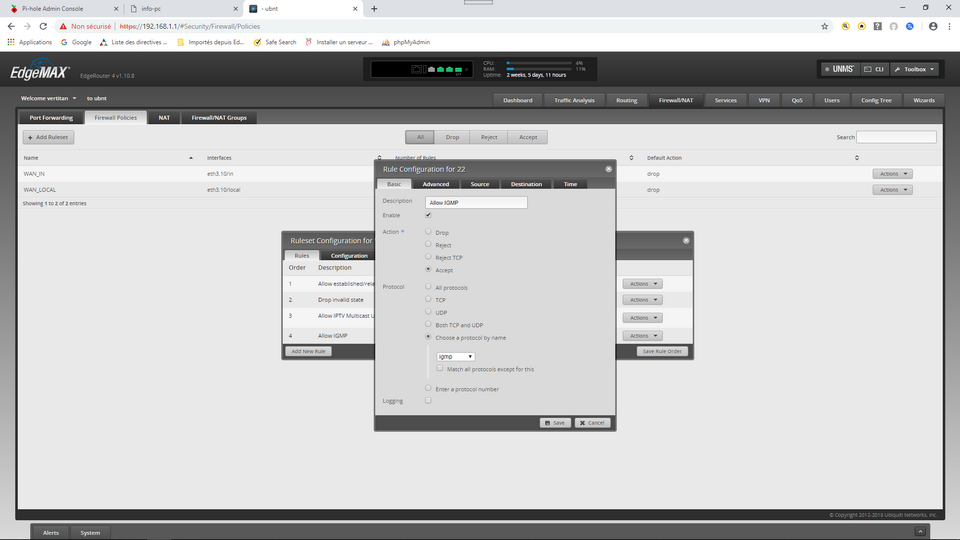Viewport: 960px width, 540px height.
Task: Switch to the Advanced rule tab
Action: 435,184
